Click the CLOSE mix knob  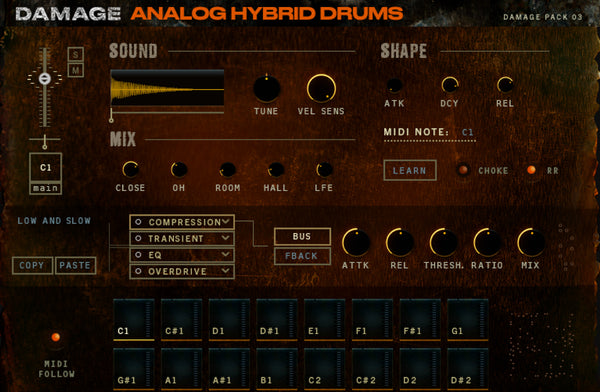[130, 169]
